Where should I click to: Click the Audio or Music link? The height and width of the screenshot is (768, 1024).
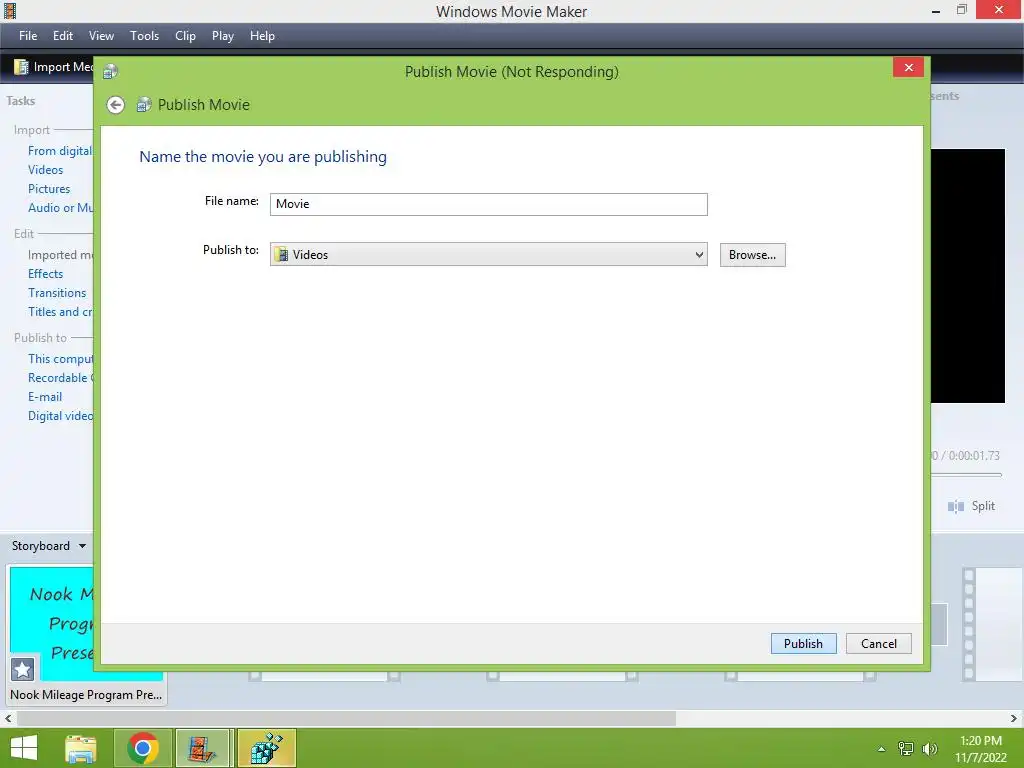[61, 208]
